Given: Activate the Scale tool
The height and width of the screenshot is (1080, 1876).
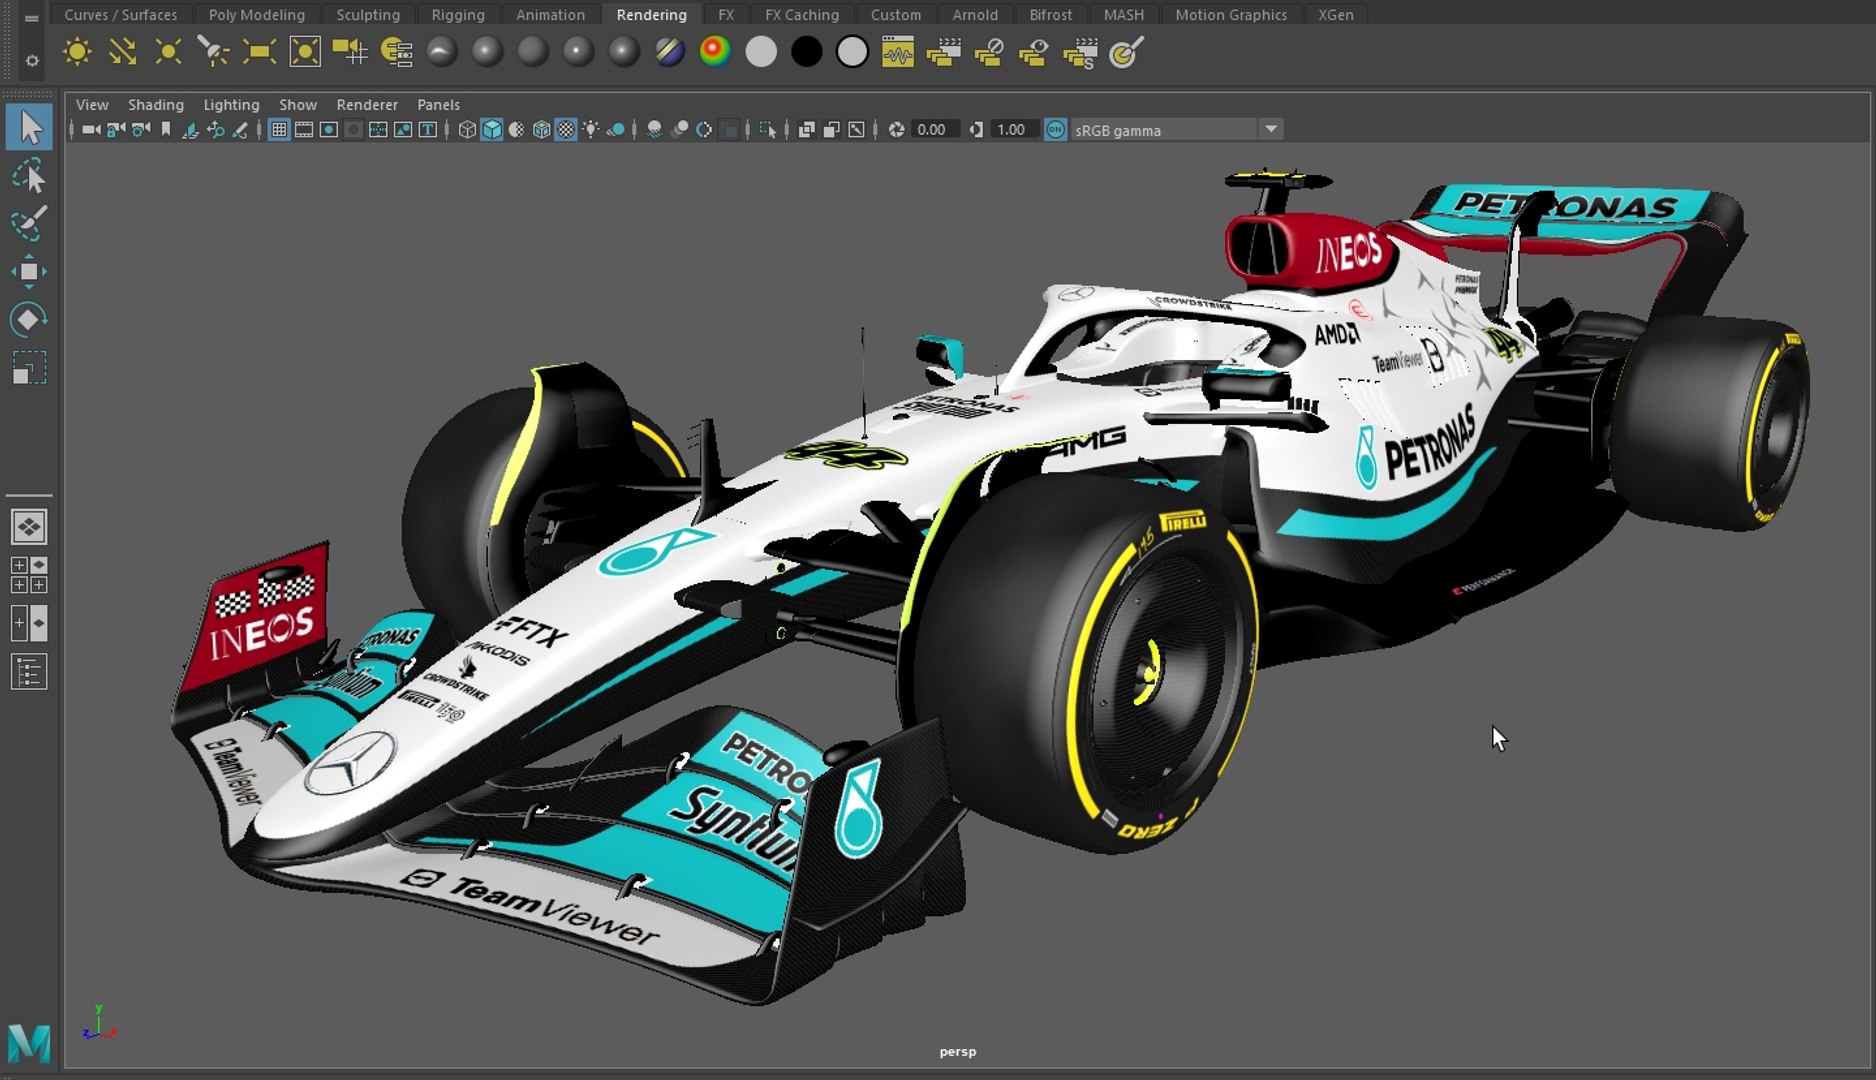Looking at the screenshot, I should click(29, 368).
